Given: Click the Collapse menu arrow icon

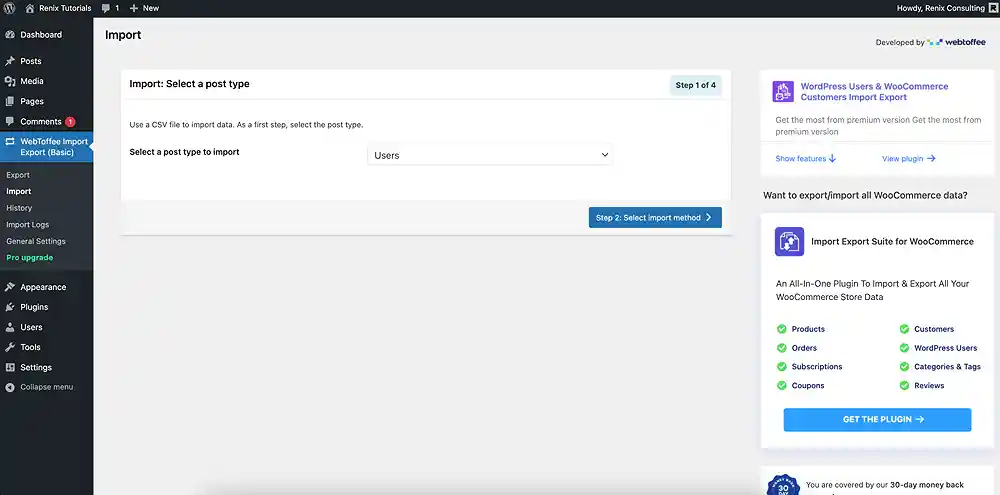Looking at the screenshot, I should click(x=10, y=387).
